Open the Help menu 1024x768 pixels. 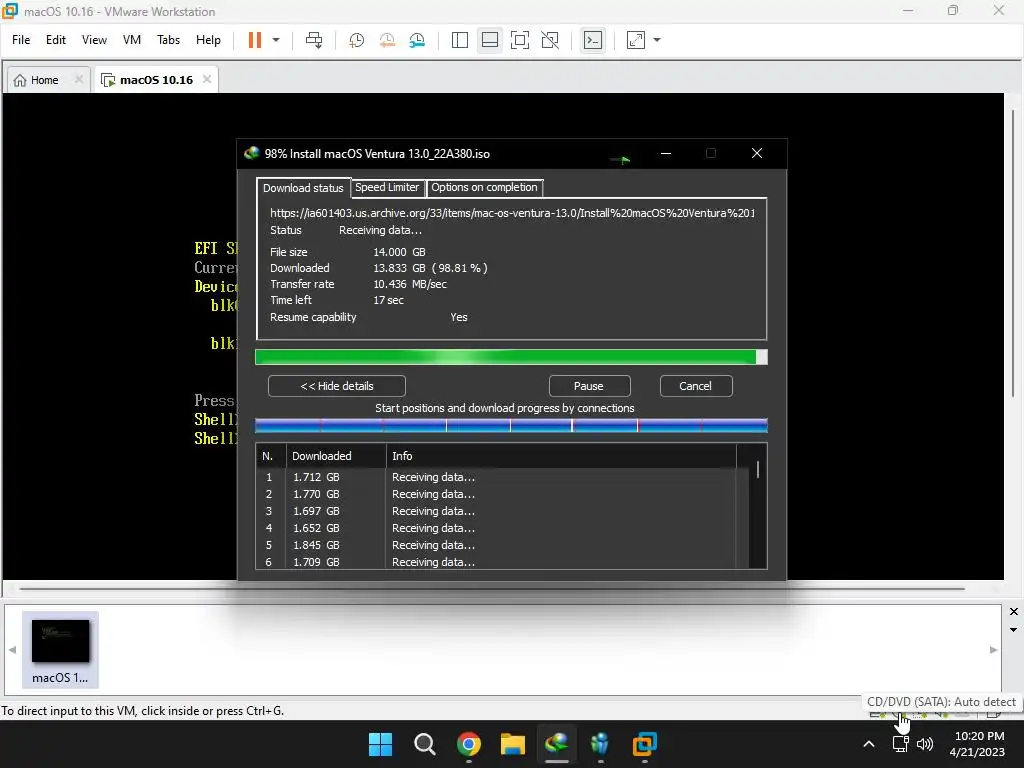tap(208, 40)
